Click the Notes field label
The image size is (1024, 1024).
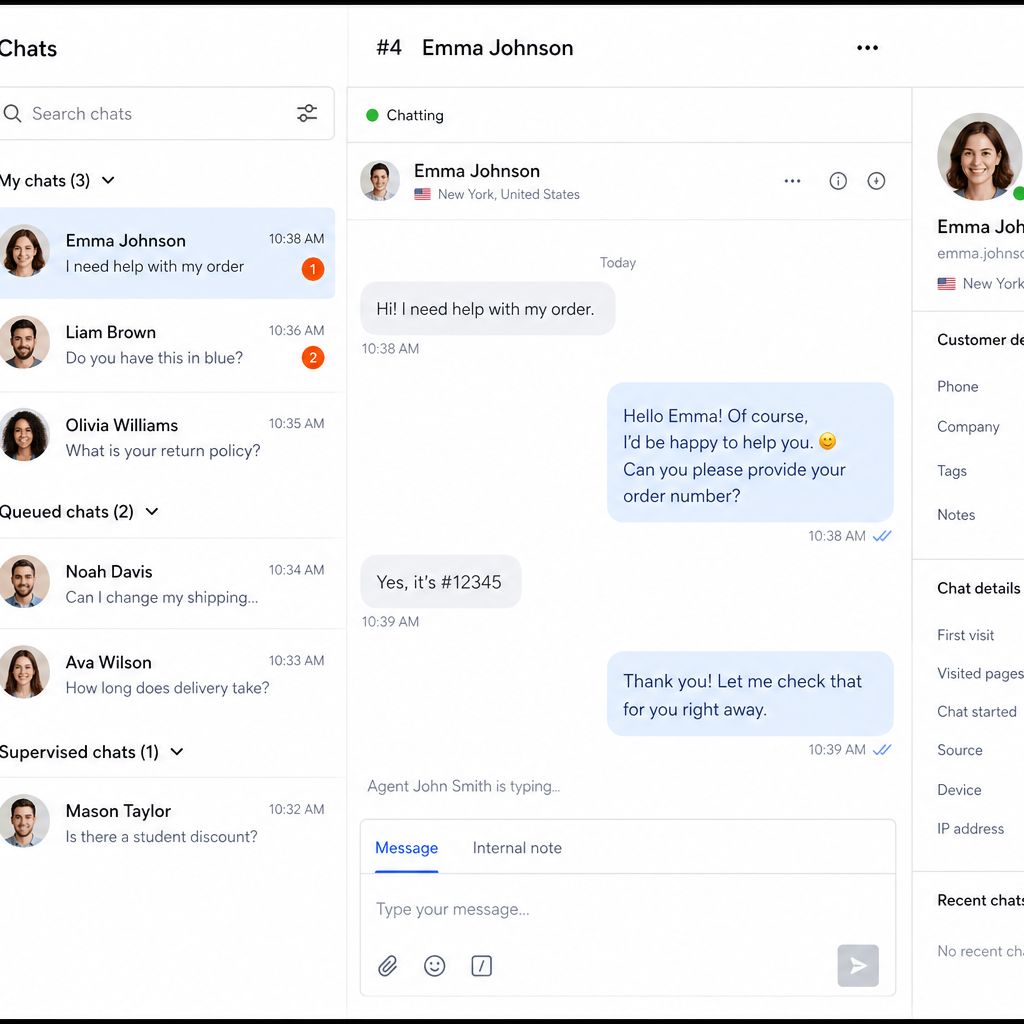956,515
